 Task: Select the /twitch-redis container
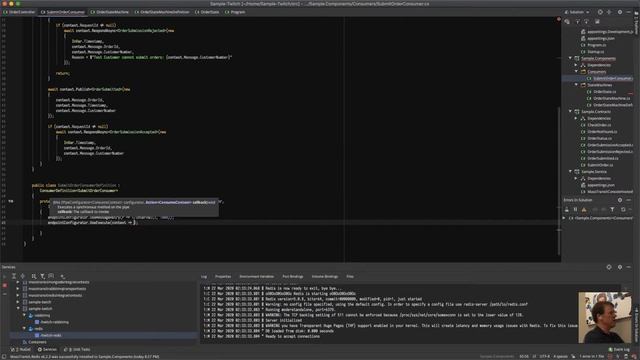(x=48, y=336)
